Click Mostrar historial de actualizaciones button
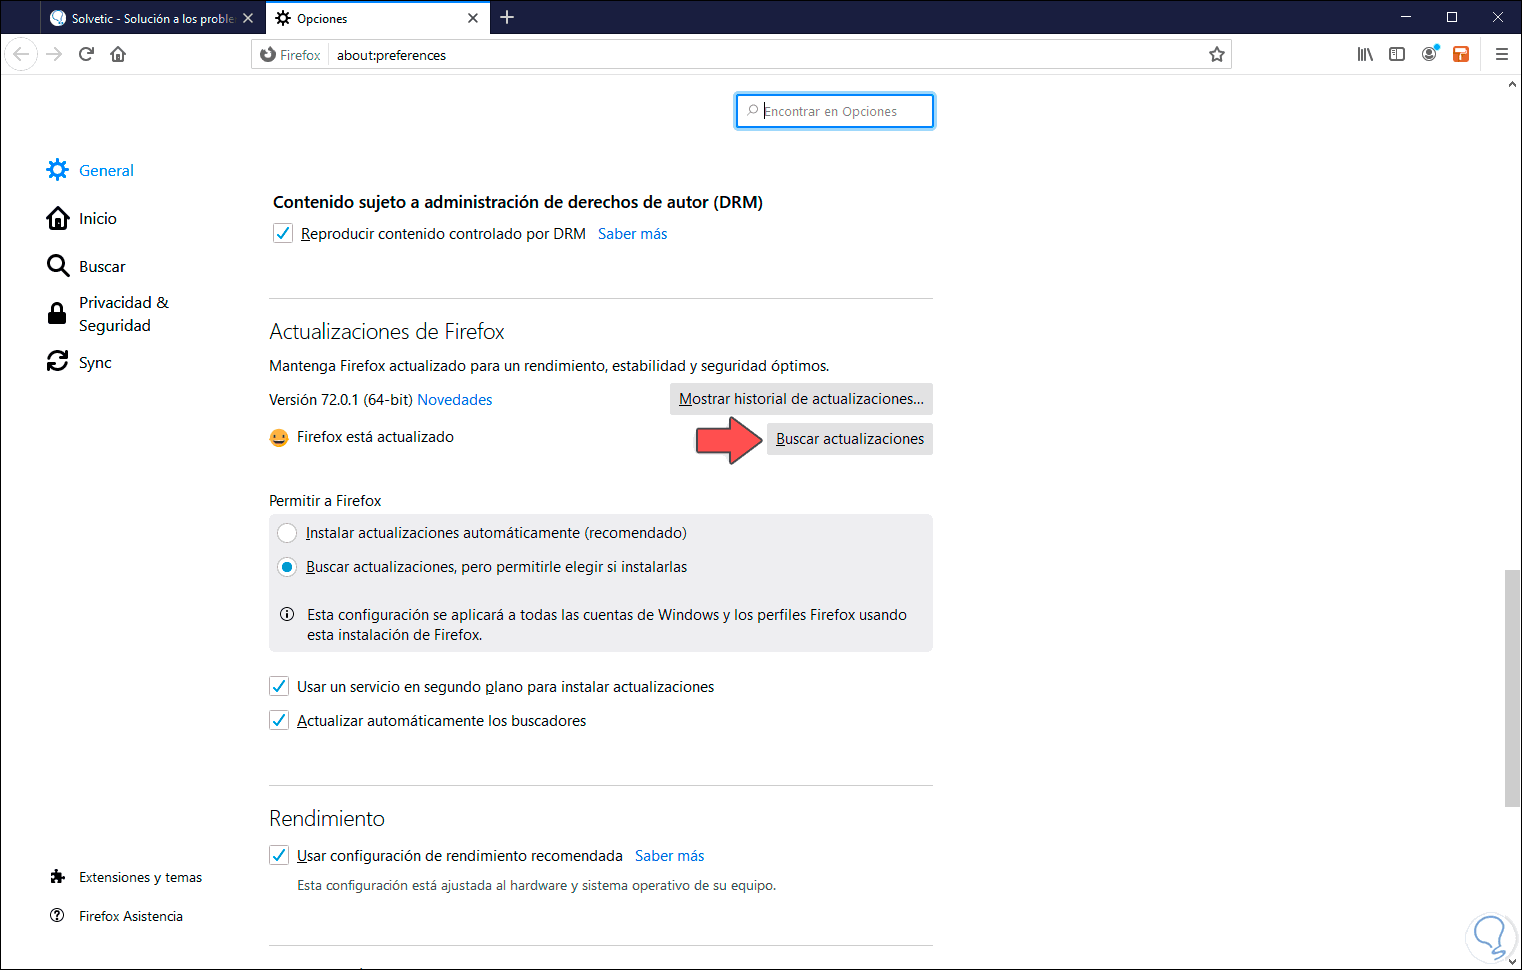This screenshot has height=970, width=1522. click(x=801, y=399)
